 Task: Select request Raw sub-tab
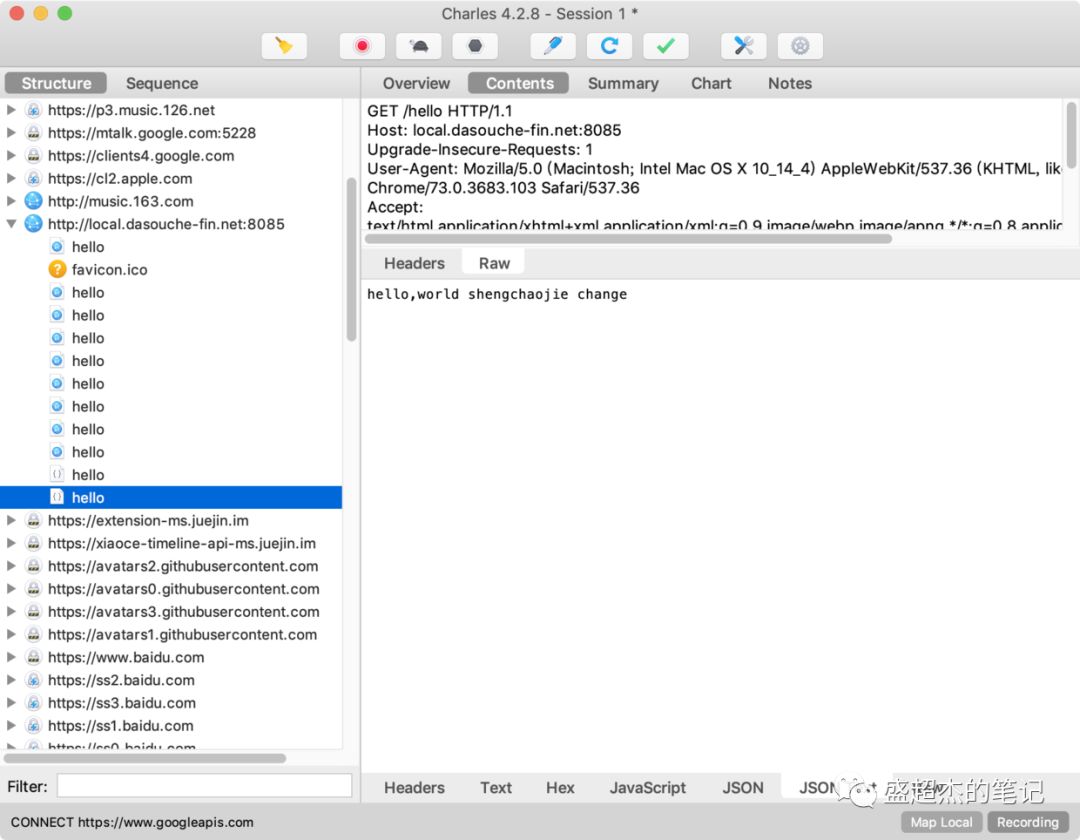[x=494, y=263]
